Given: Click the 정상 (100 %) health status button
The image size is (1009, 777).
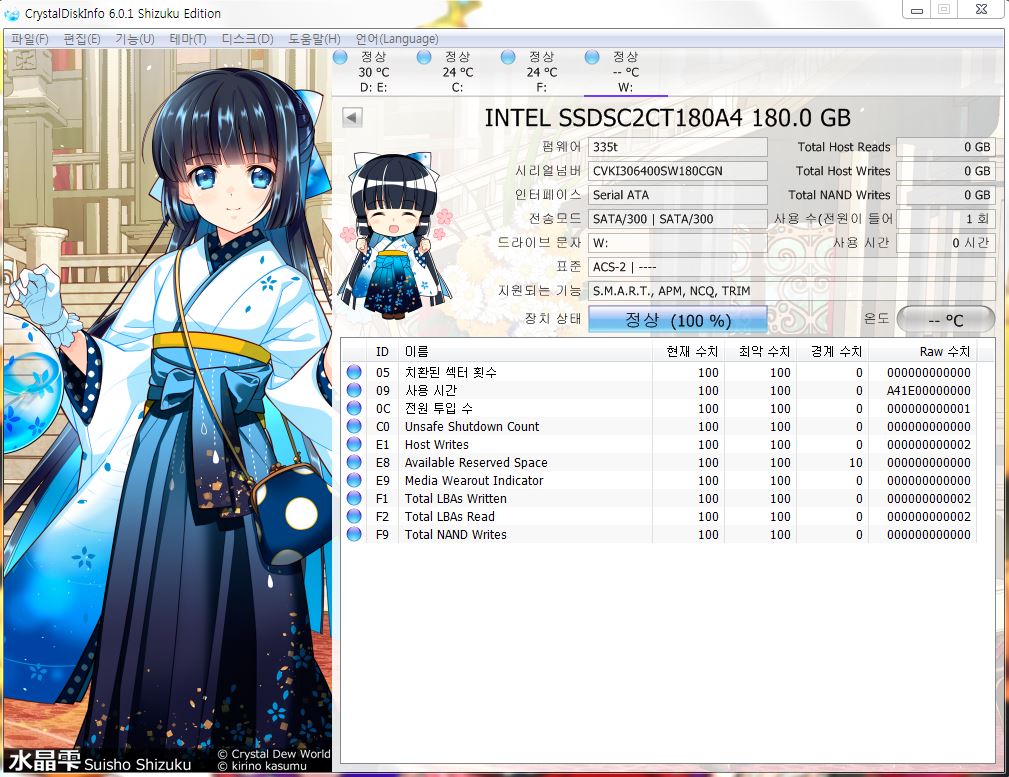Looking at the screenshot, I should [678, 319].
